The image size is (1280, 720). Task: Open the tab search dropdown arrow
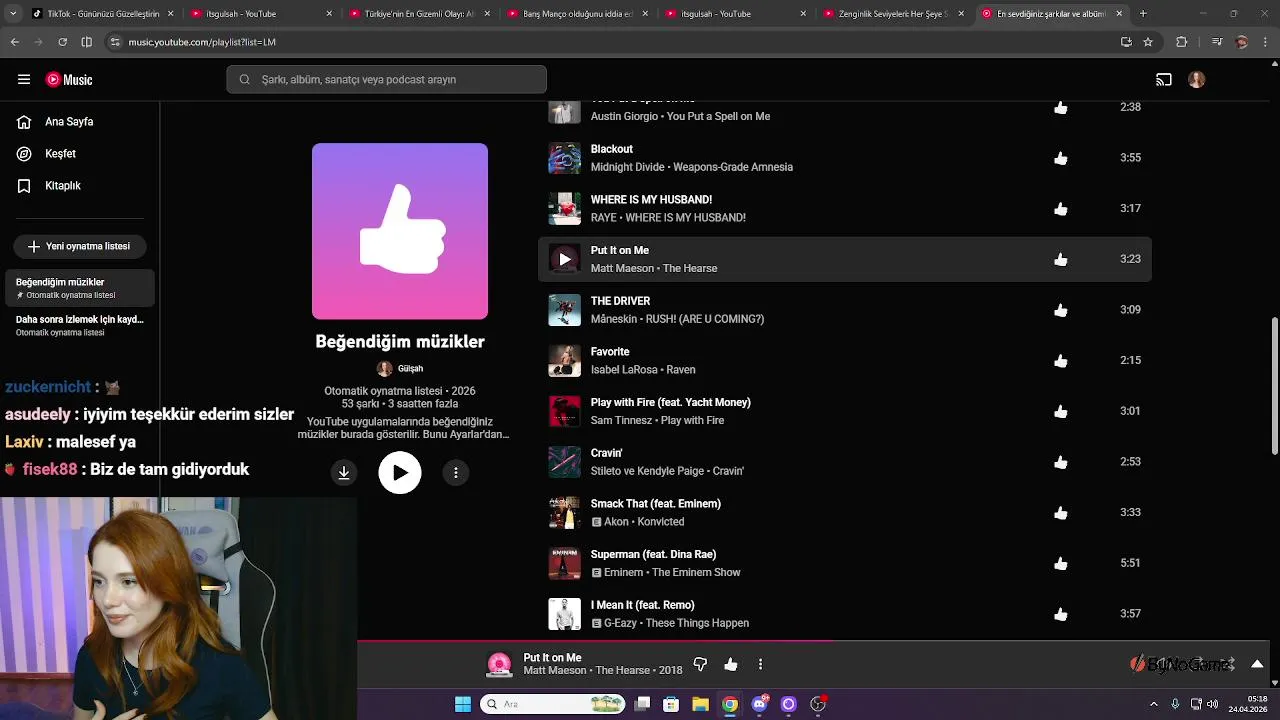14,14
